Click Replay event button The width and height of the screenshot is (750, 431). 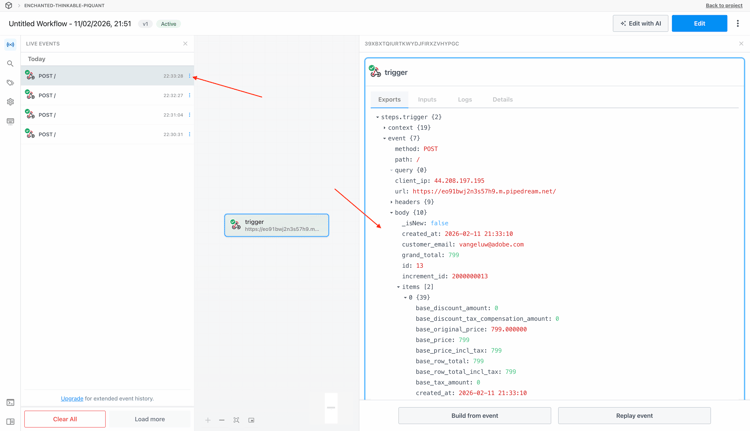(634, 416)
